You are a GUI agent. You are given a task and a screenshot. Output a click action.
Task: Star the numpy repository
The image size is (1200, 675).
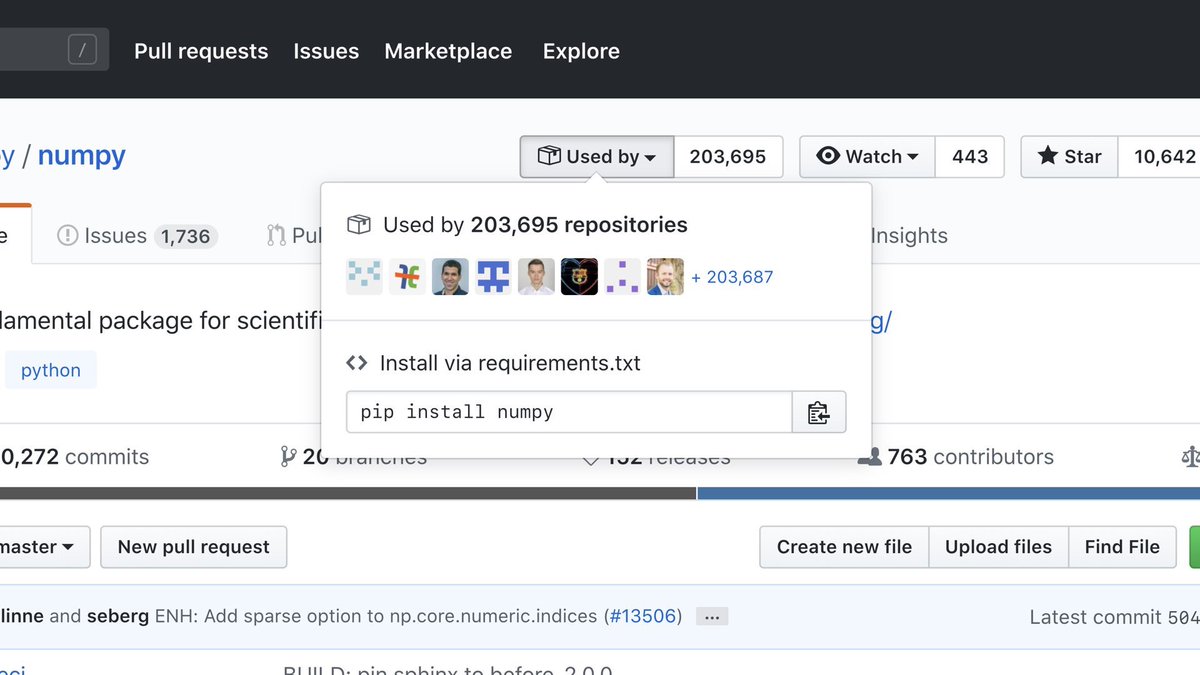tap(1069, 156)
